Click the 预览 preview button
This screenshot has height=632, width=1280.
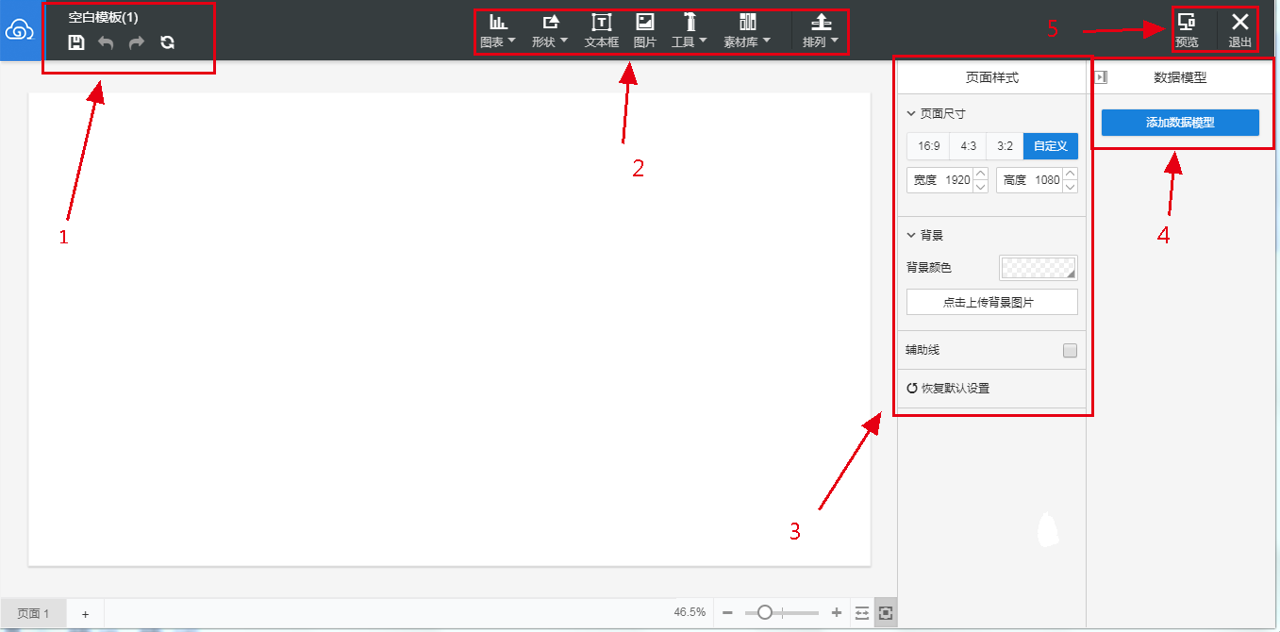1187,31
